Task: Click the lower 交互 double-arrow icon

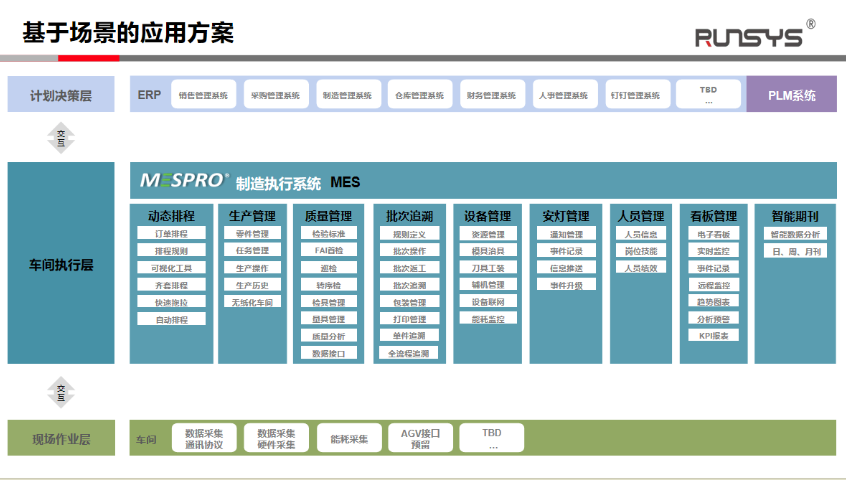Action: 61,392
